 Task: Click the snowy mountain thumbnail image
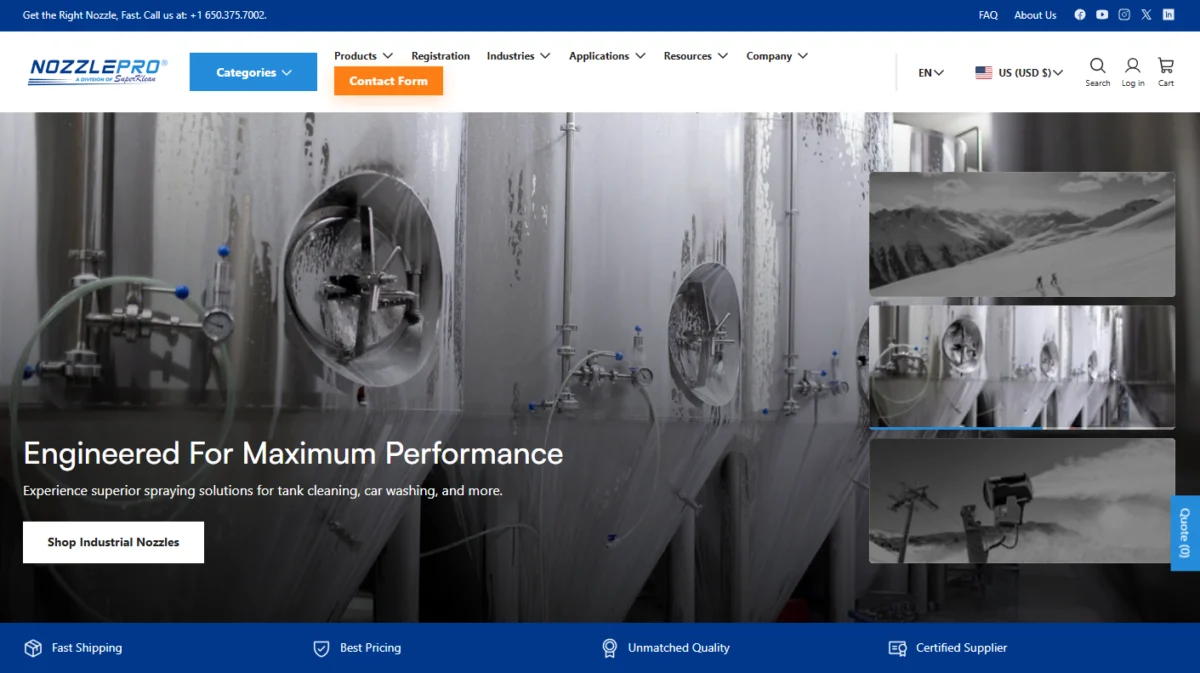click(x=1021, y=234)
